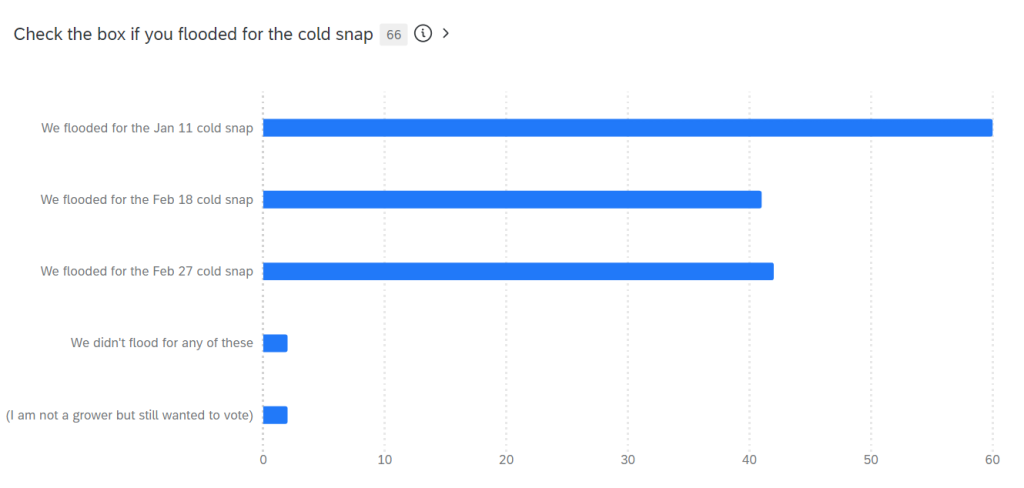Click the 10 axis tick label
Screen dimensions: 1024x488
click(385, 460)
